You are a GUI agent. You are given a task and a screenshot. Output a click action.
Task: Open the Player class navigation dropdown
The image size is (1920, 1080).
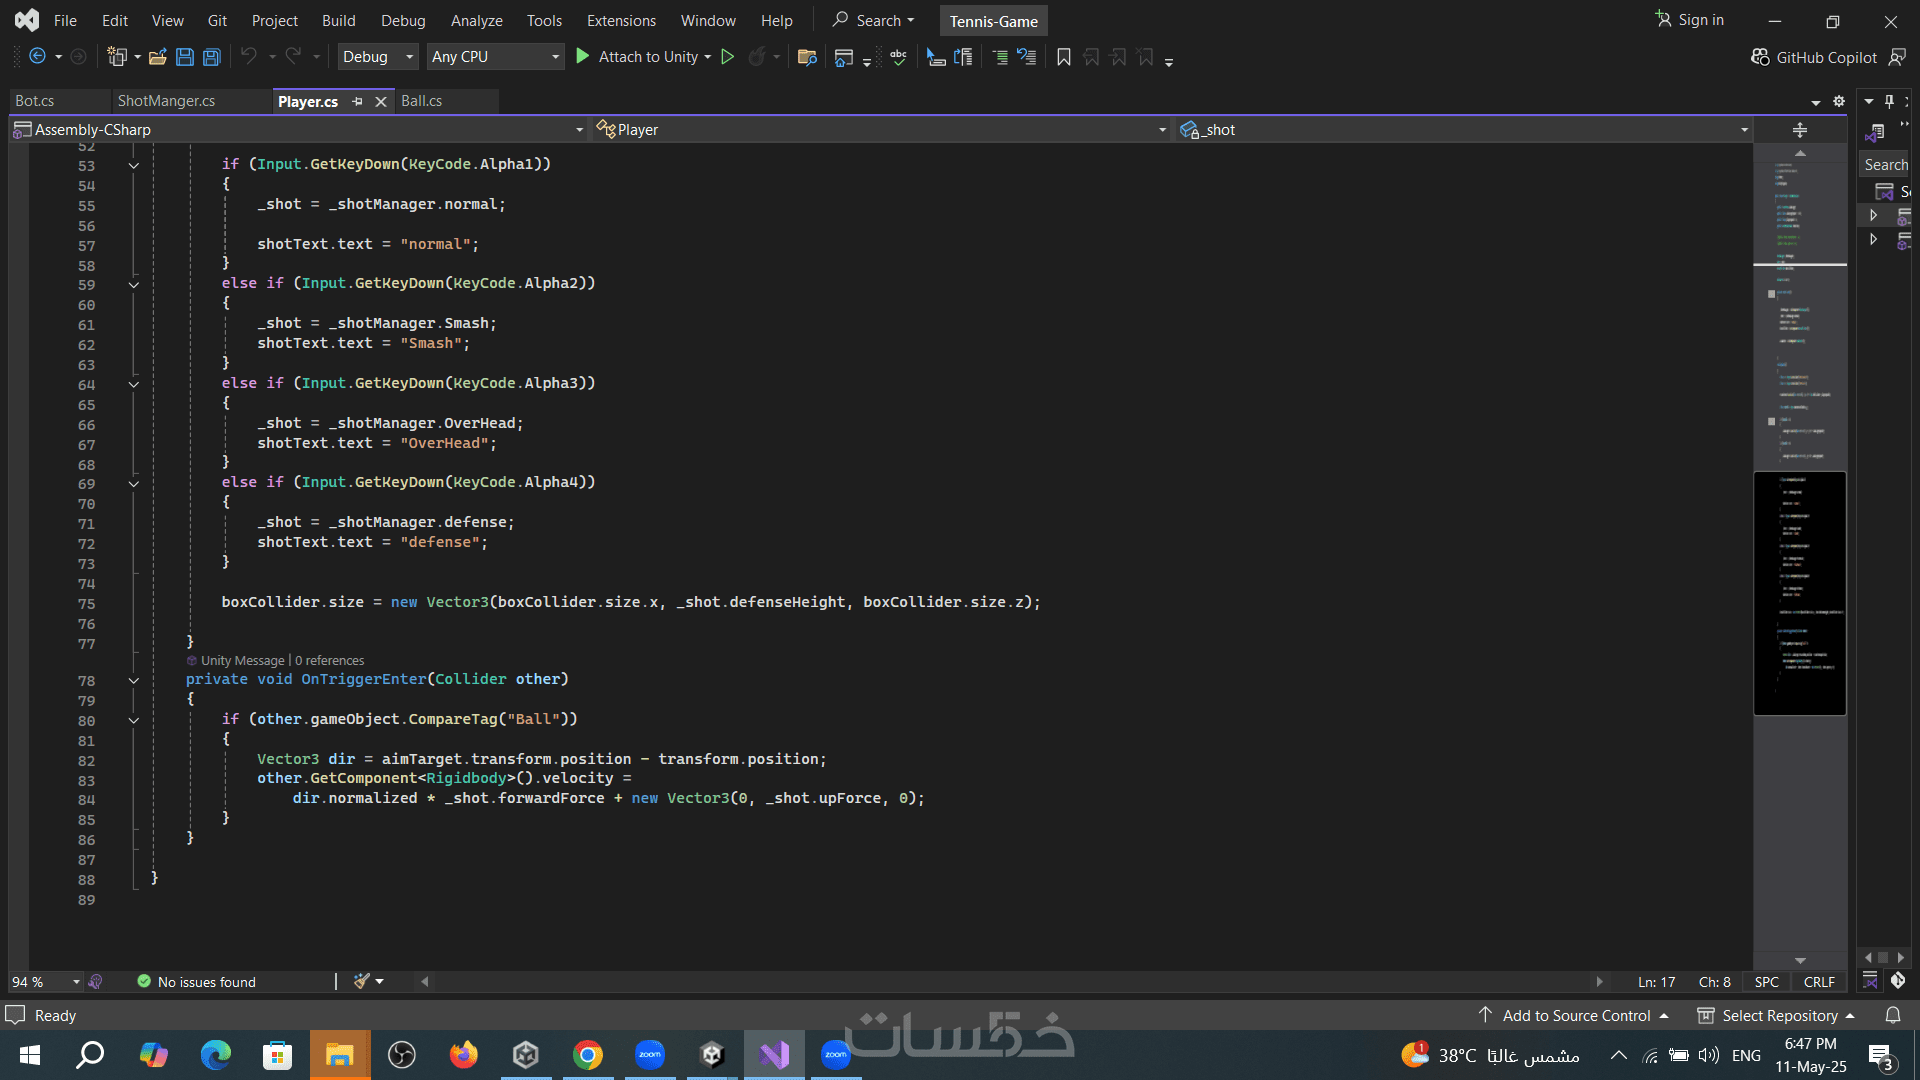pyautogui.click(x=880, y=130)
